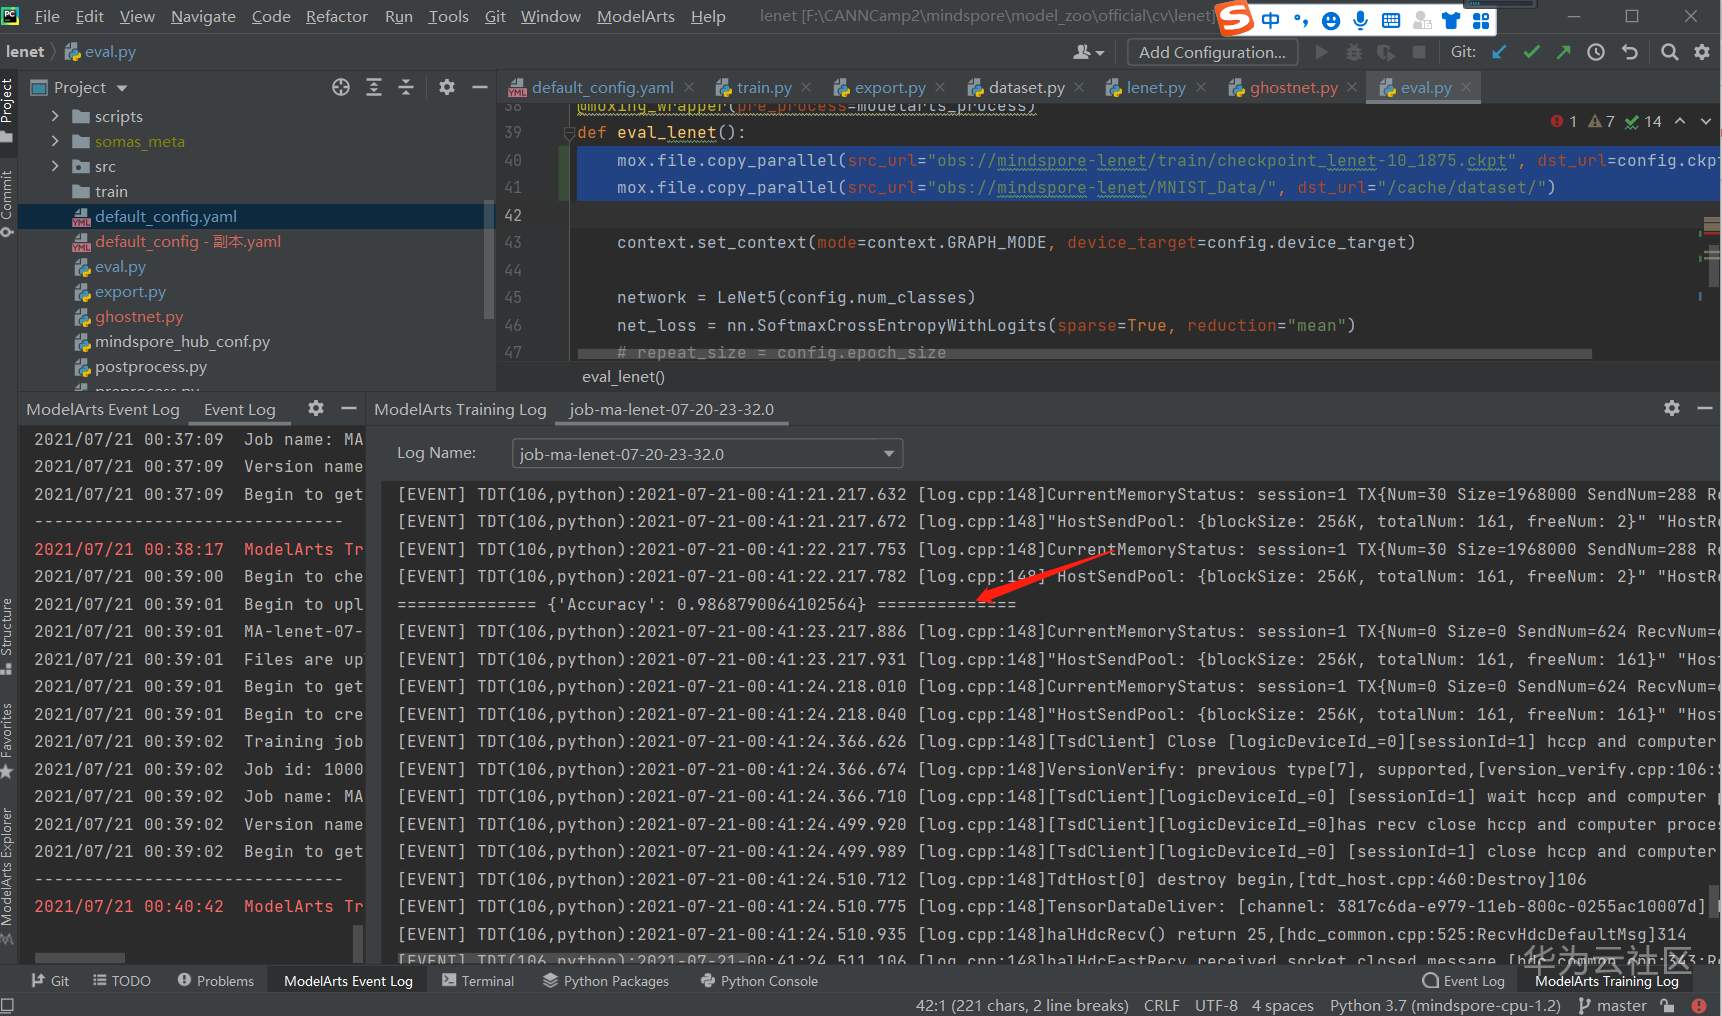This screenshot has width=1722, height=1016.
Task: Click the Git update project arrow icon
Action: (1499, 52)
